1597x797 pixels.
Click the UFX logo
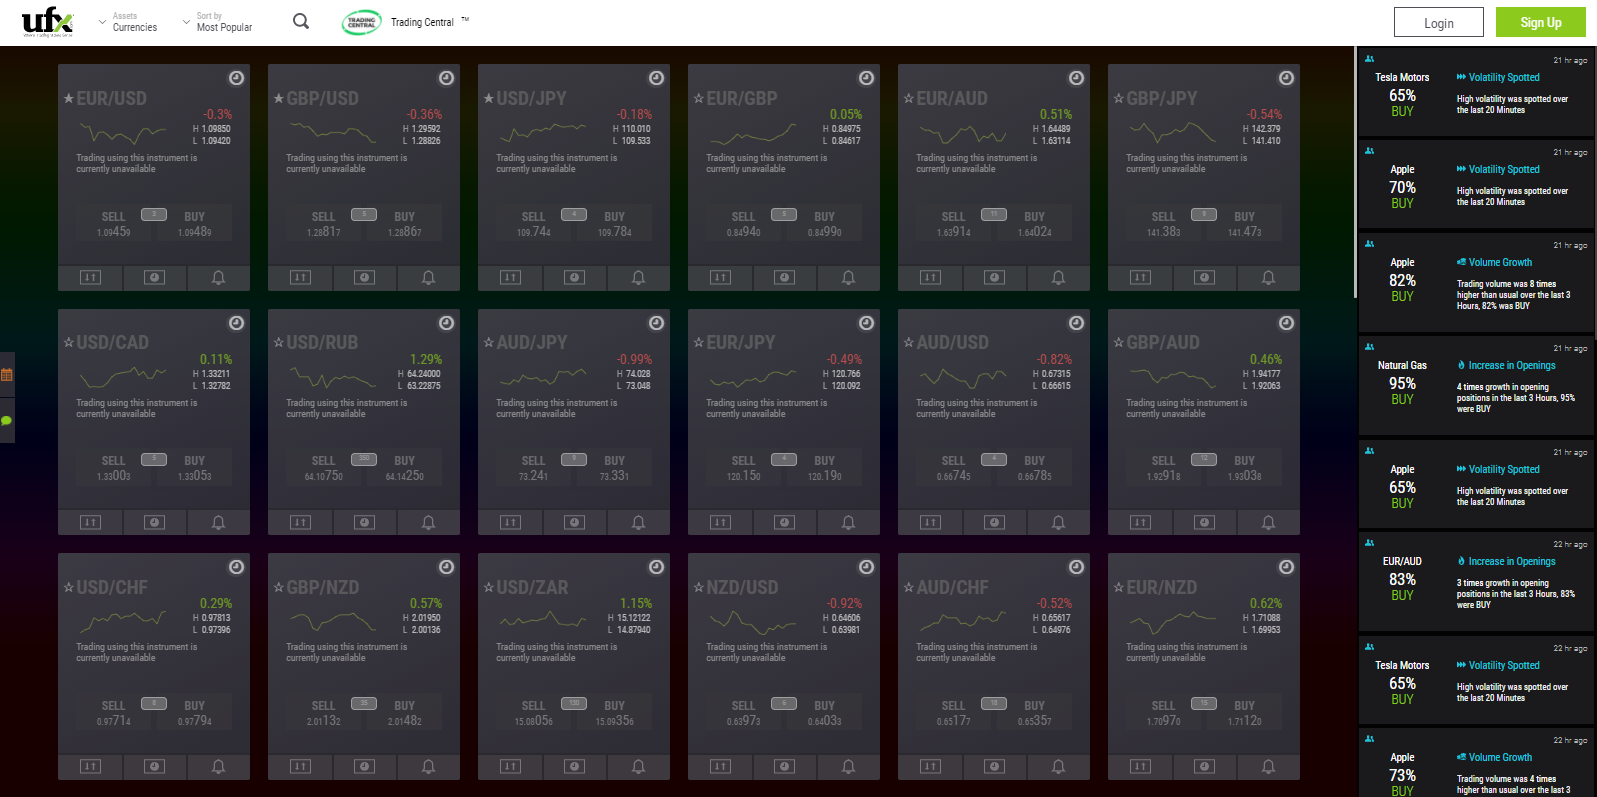48,21
